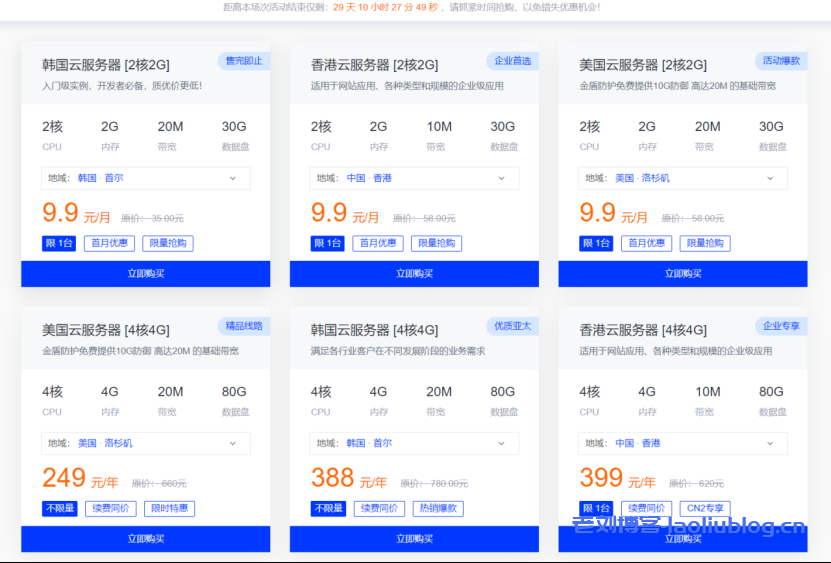Screen dimensions: 831x563
Task: Click the 精品线路 corner badge
Action: [x=244, y=326]
